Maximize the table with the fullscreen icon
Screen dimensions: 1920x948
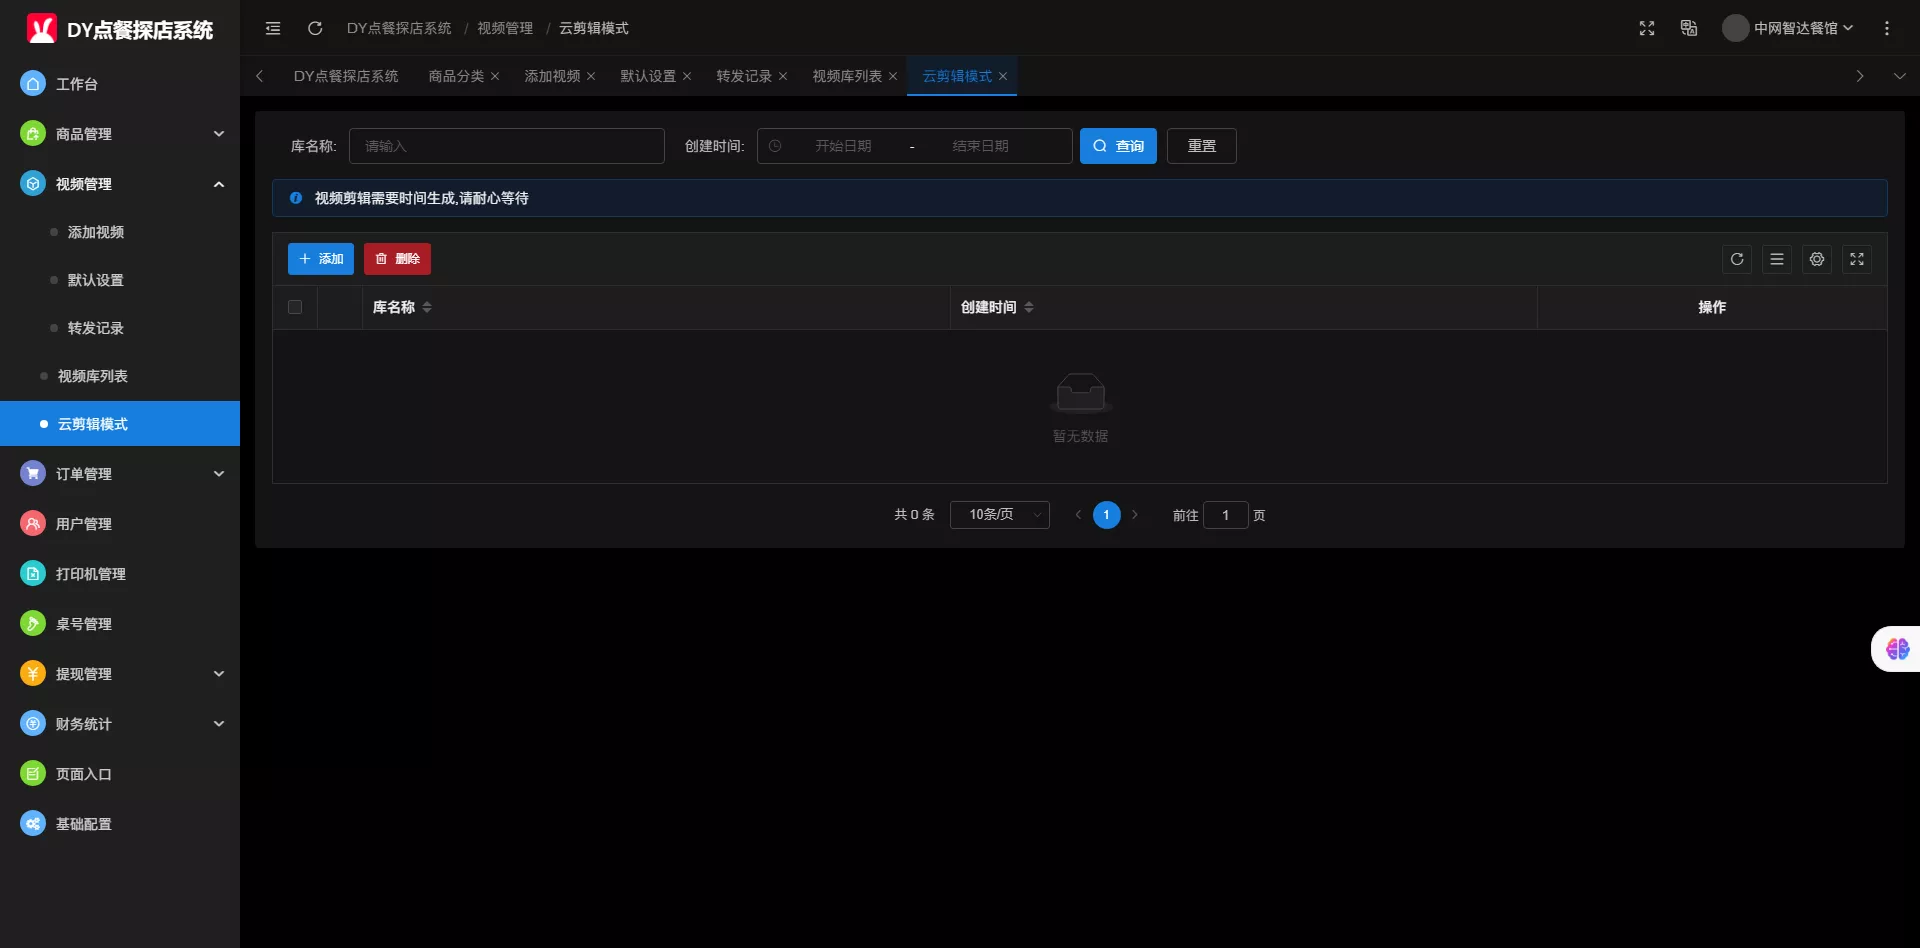tap(1857, 259)
